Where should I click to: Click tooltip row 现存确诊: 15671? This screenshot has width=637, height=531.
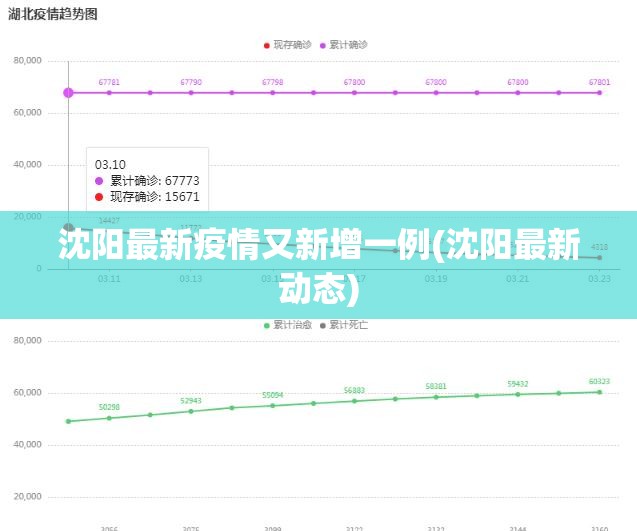click(x=147, y=197)
